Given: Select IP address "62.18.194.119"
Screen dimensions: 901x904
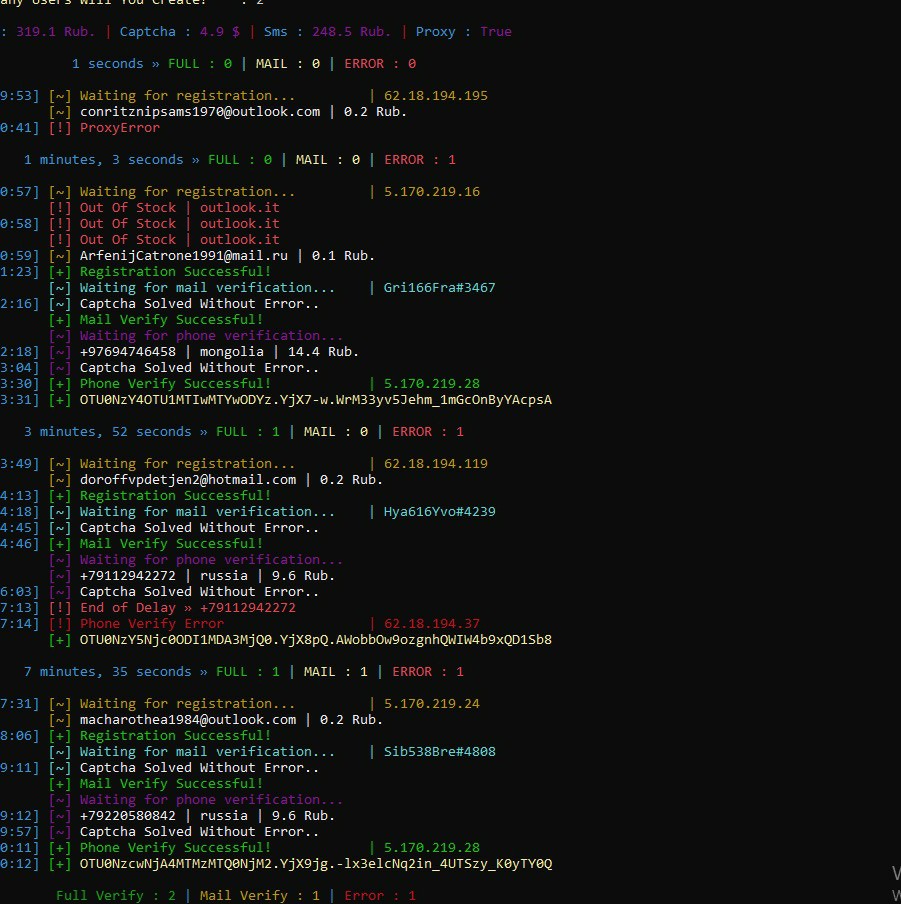Looking at the screenshot, I should [436, 464].
